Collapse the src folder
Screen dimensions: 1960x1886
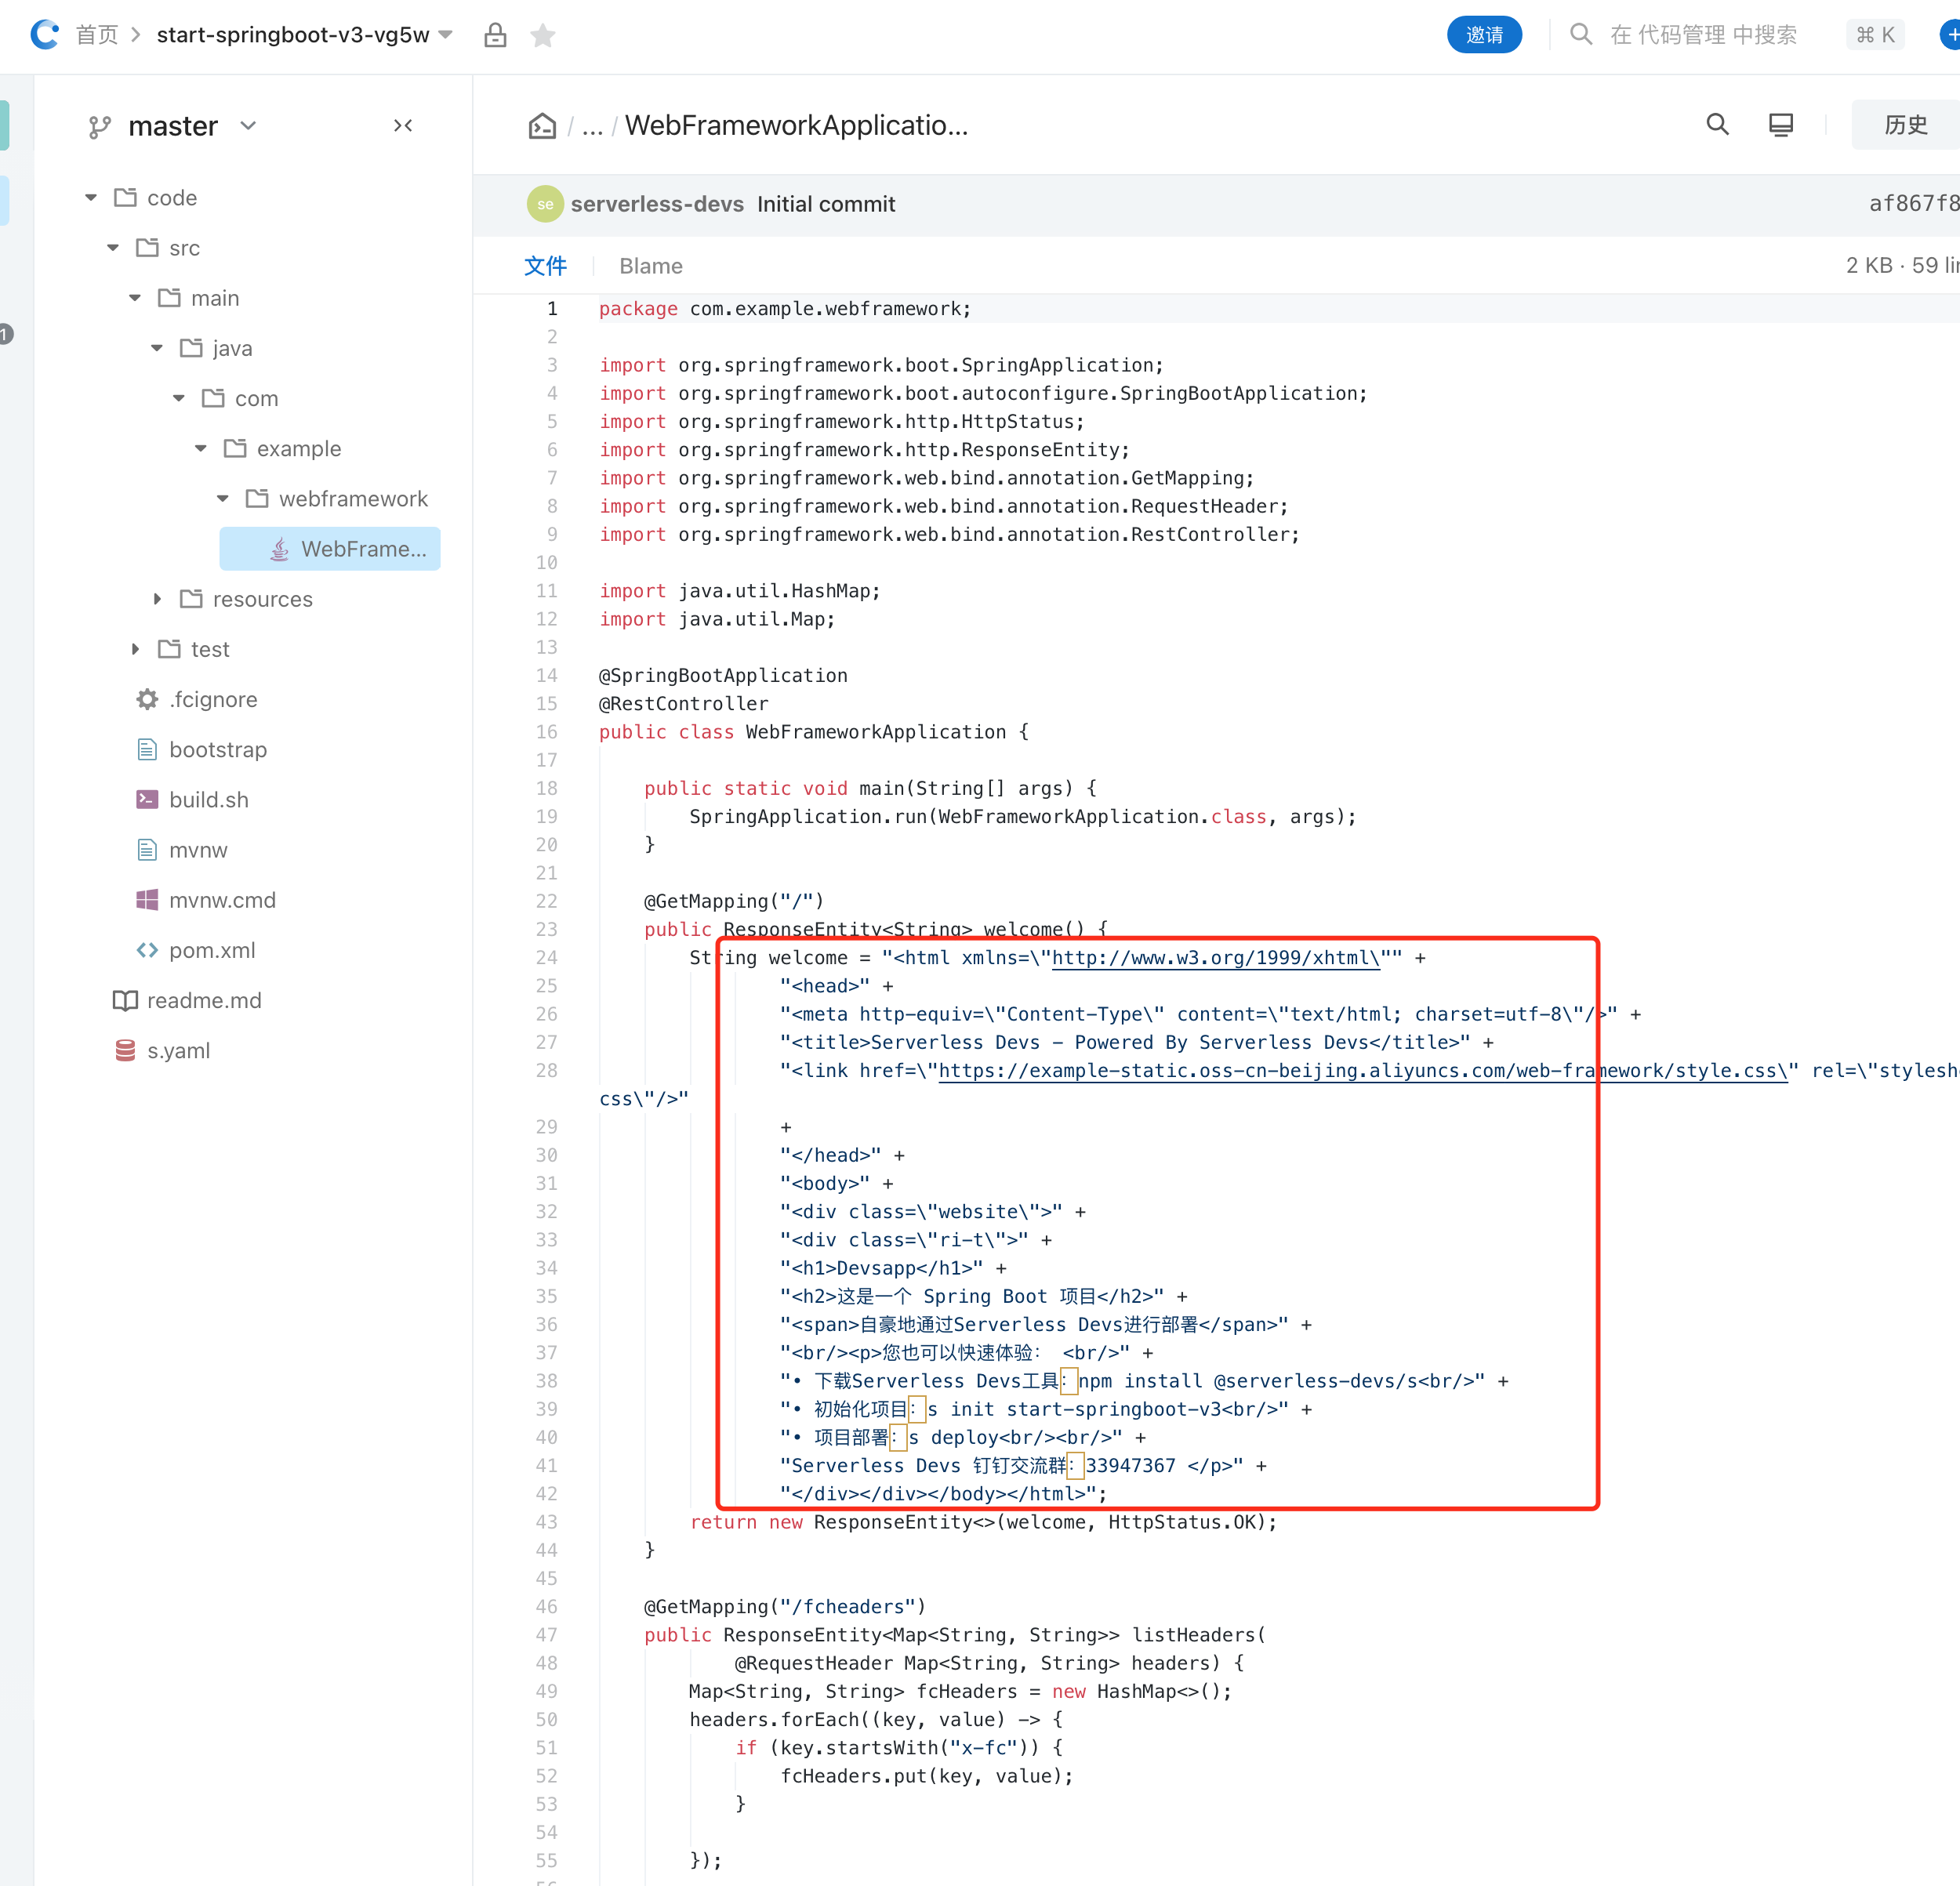pos(113,247)
